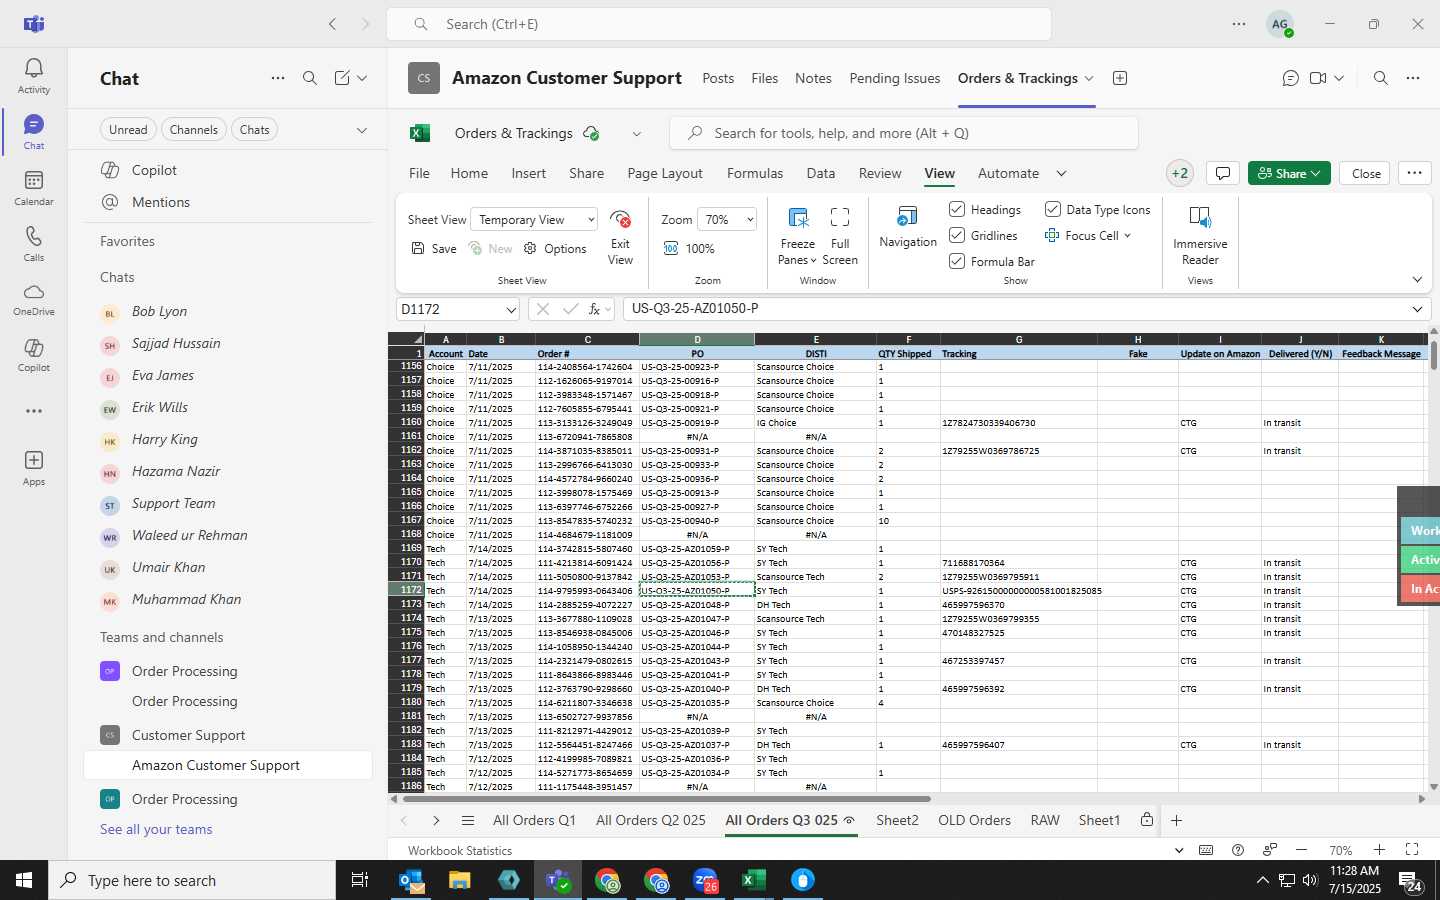Toggle Data Type Icons checkbox
This screenshot has height=900, width=1440.
click(x=1053, y=209)
